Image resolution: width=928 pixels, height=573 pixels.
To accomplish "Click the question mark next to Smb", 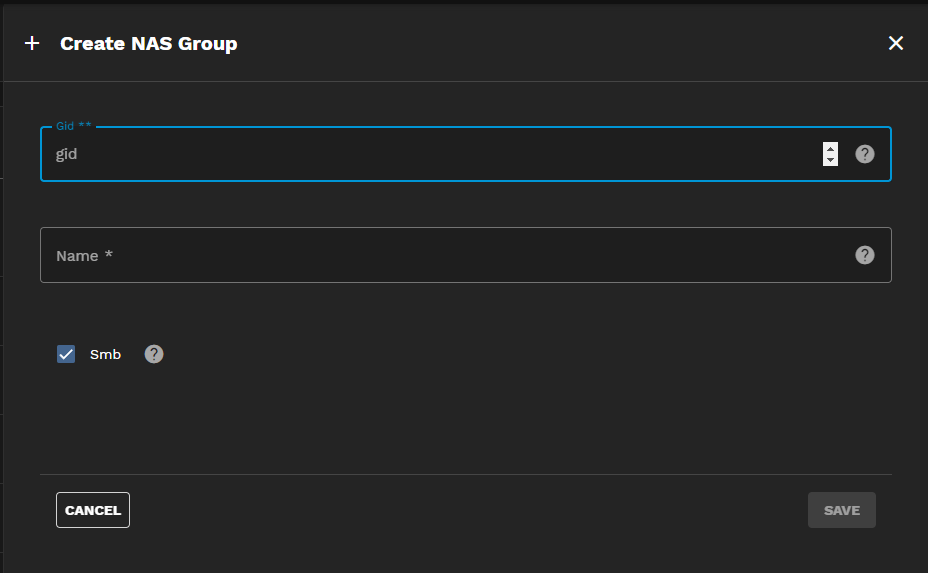I will [154, 354].
